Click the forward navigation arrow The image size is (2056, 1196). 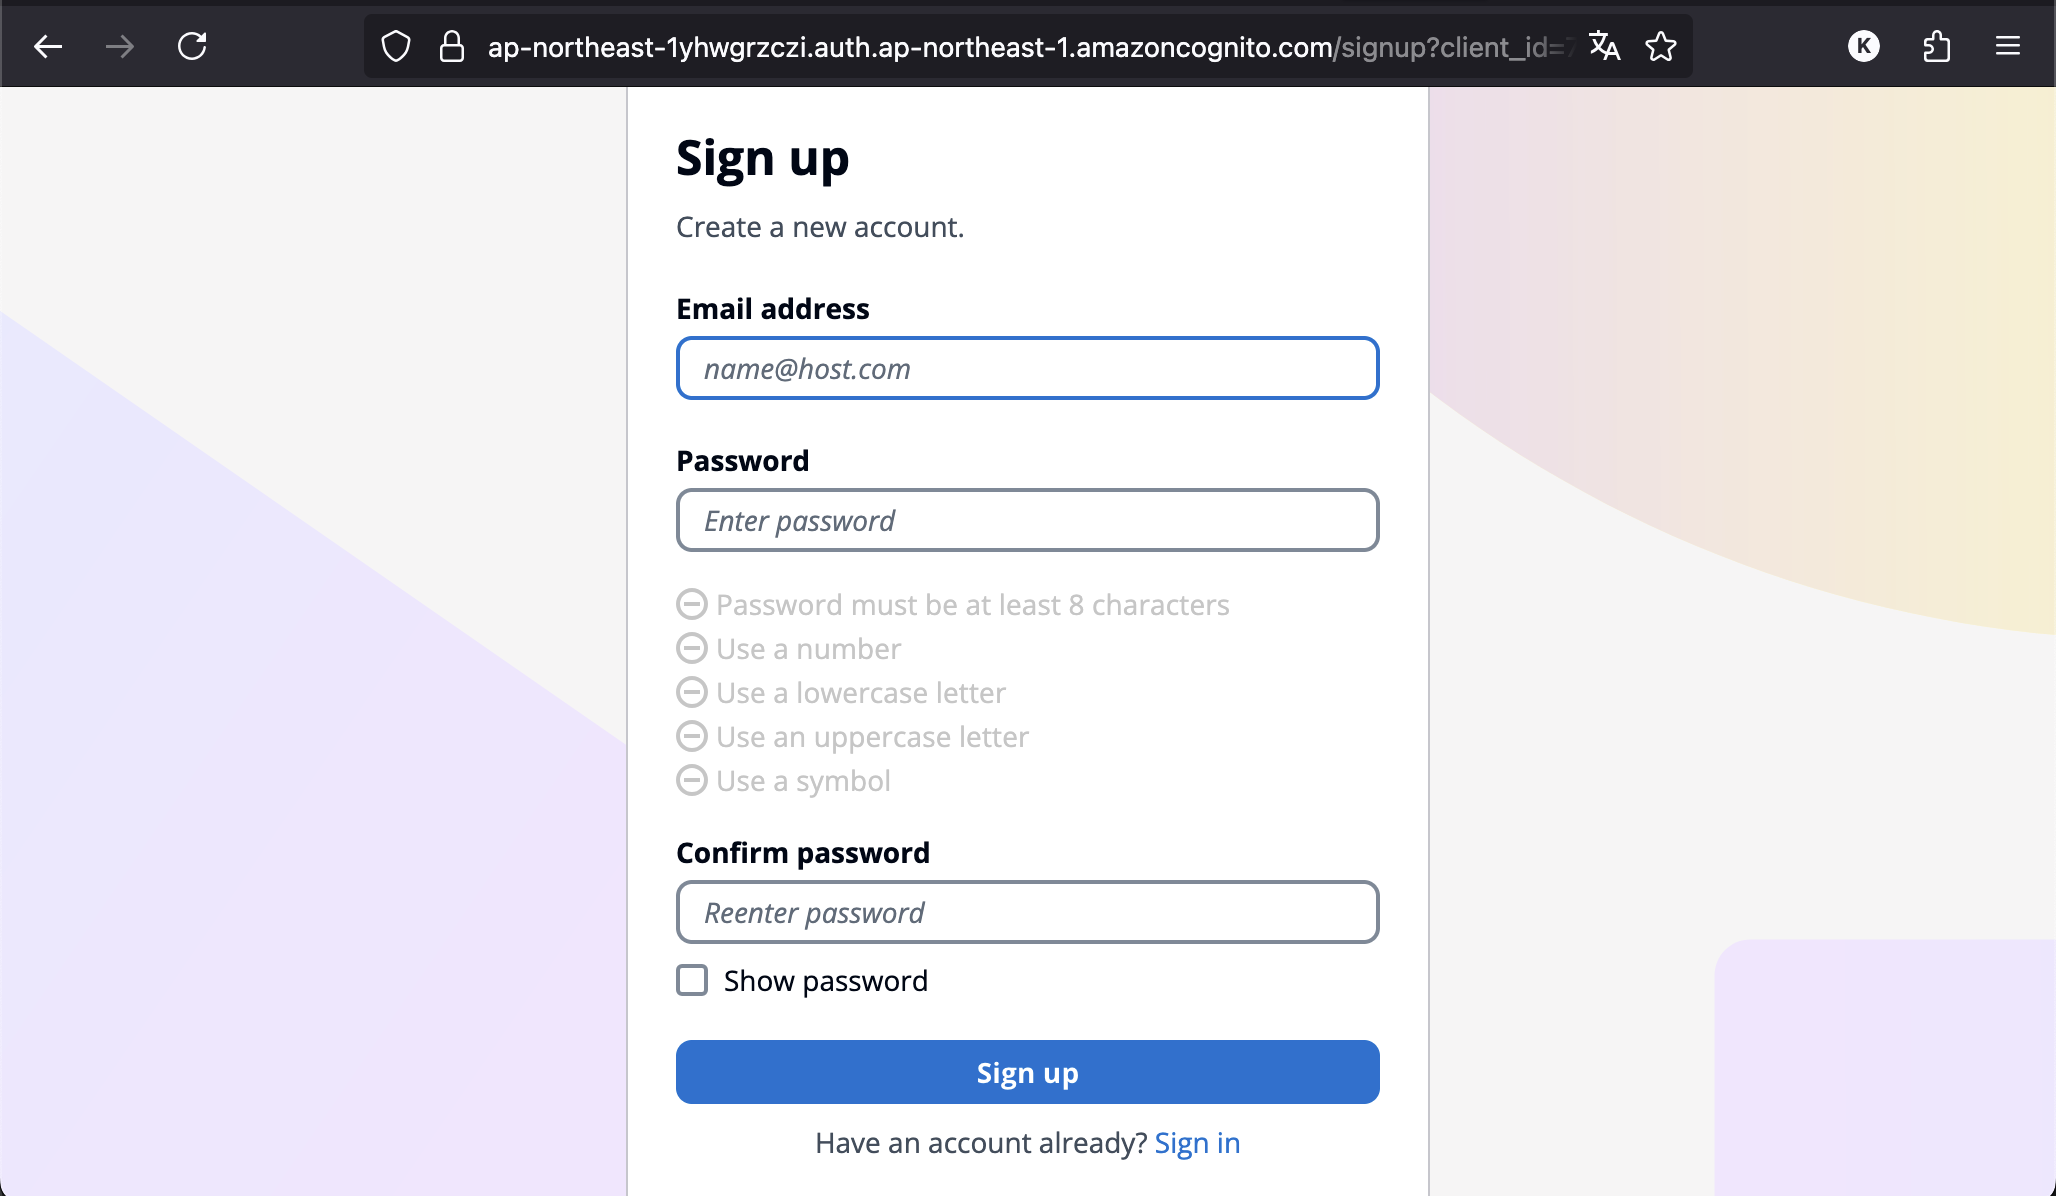[x=120, y=46]
